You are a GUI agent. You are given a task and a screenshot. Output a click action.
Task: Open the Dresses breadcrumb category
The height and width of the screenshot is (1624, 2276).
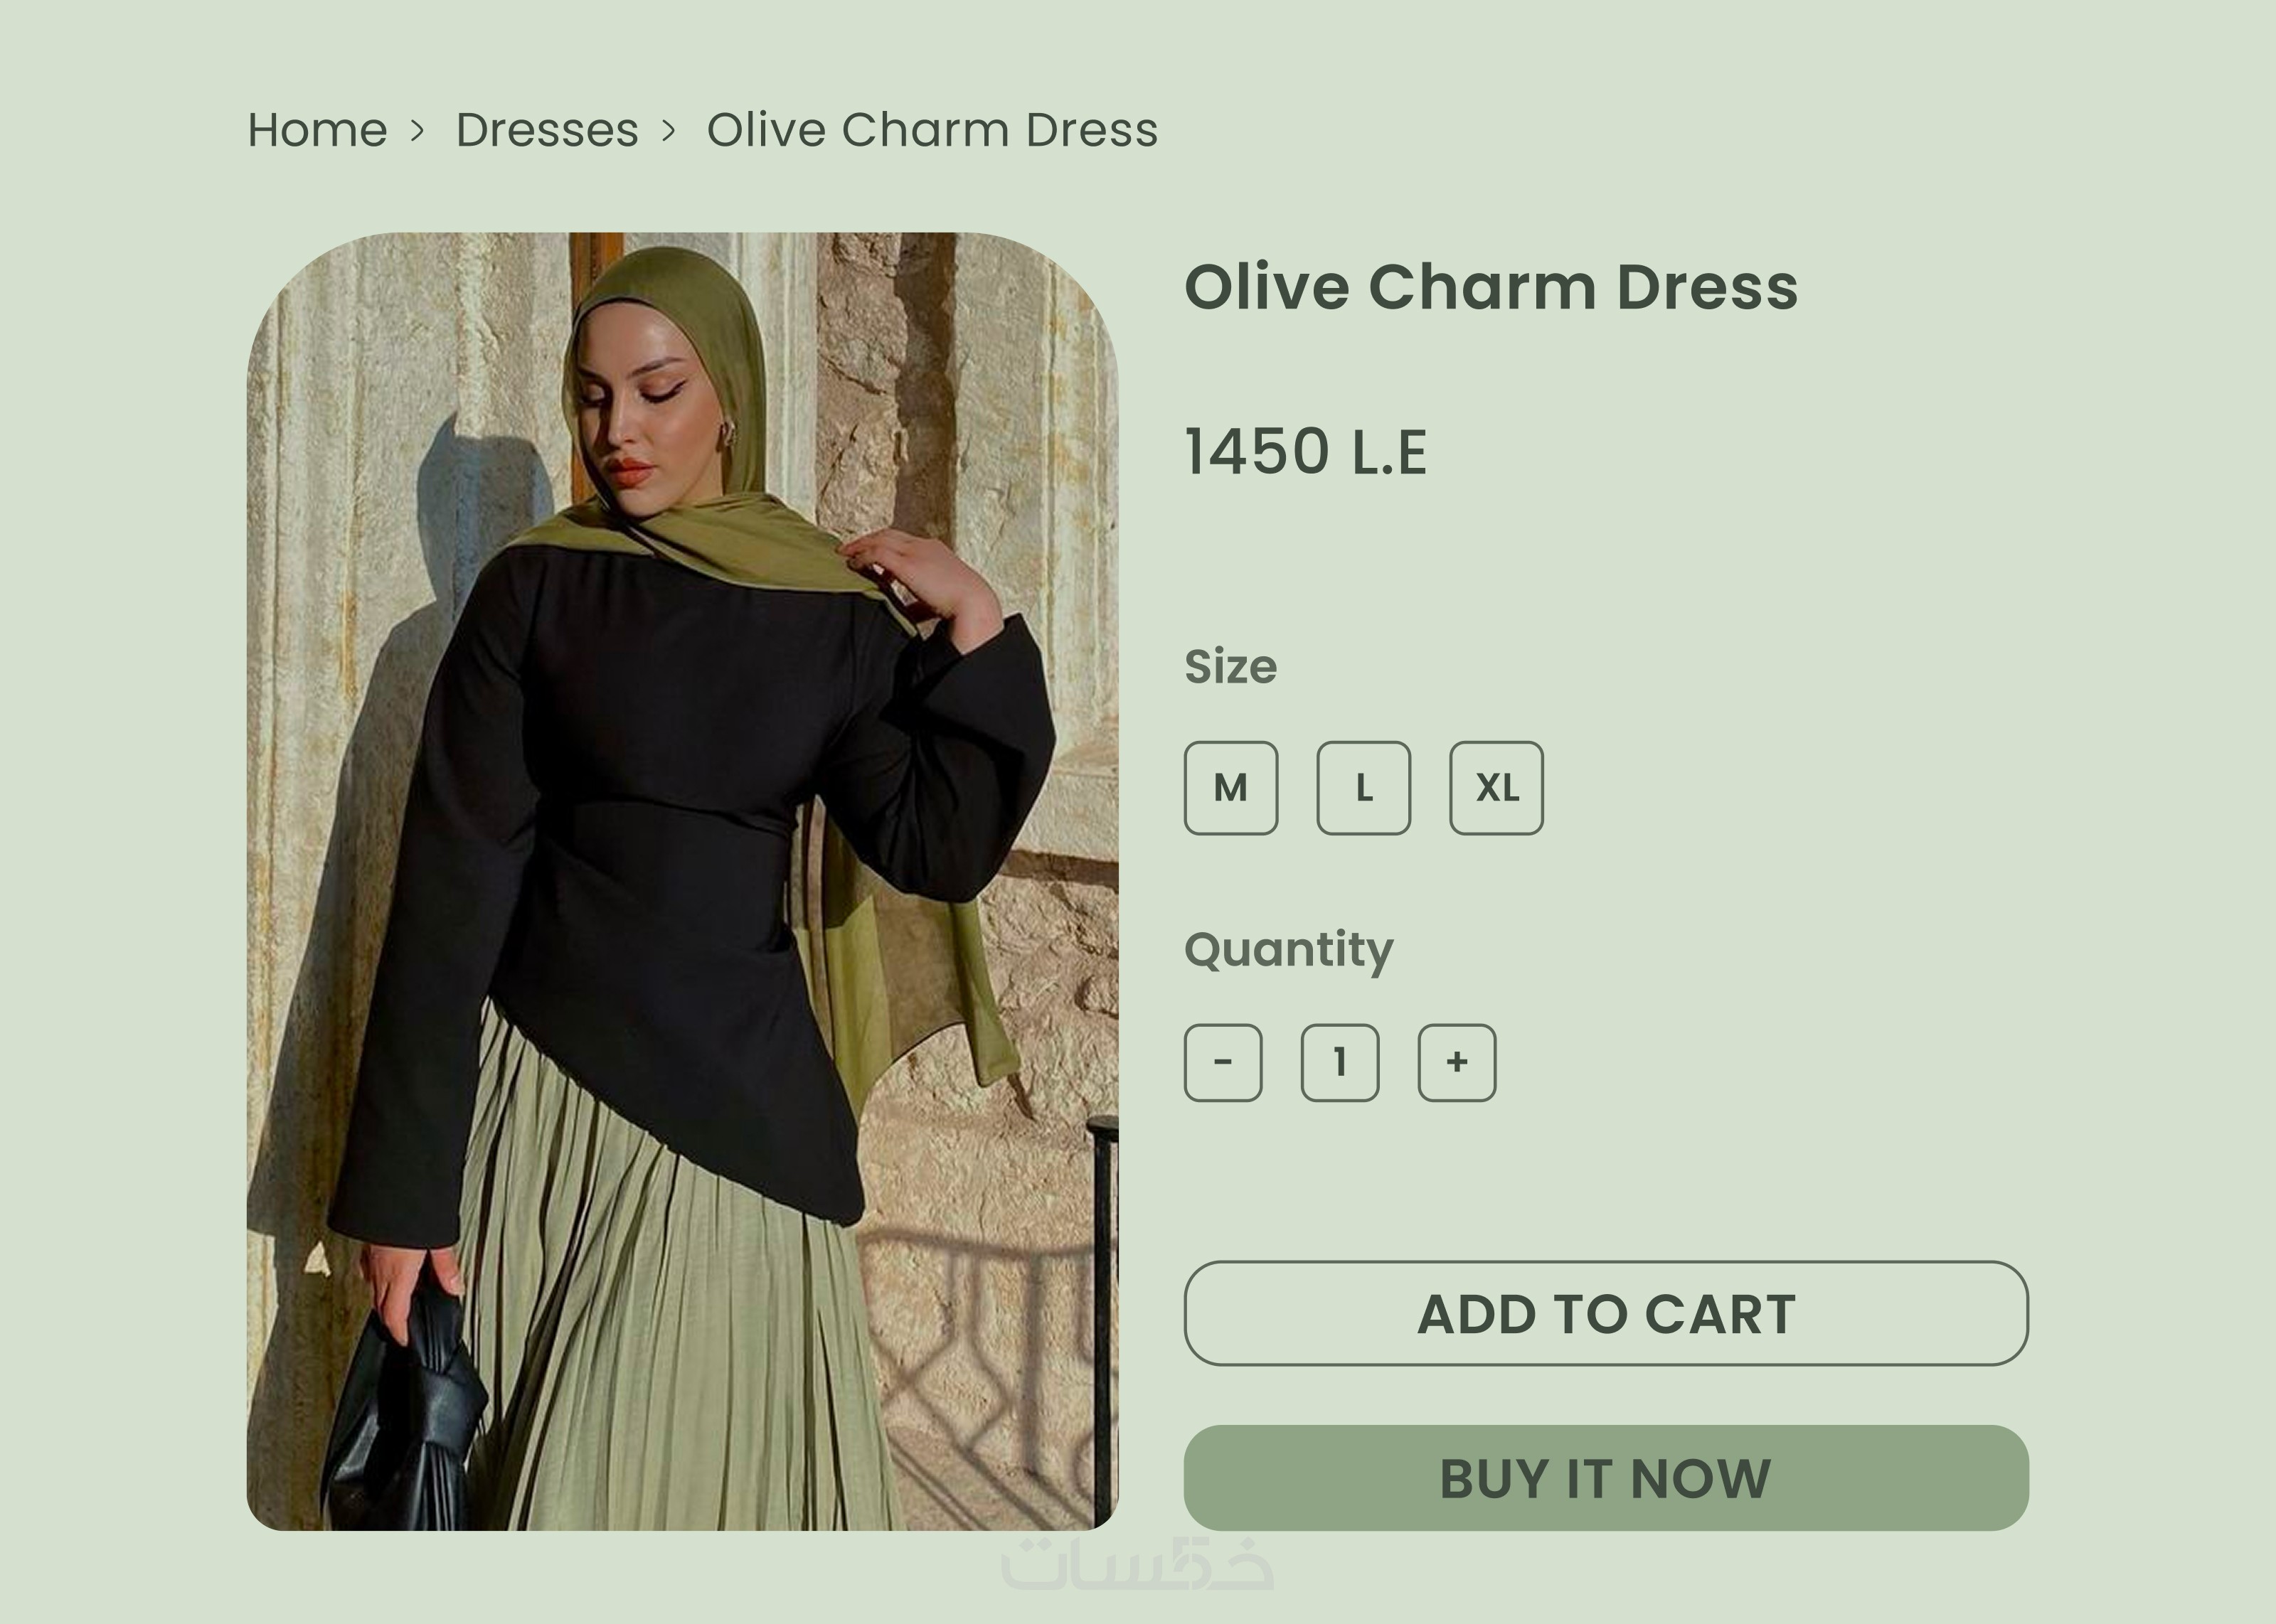click(546, 130)
